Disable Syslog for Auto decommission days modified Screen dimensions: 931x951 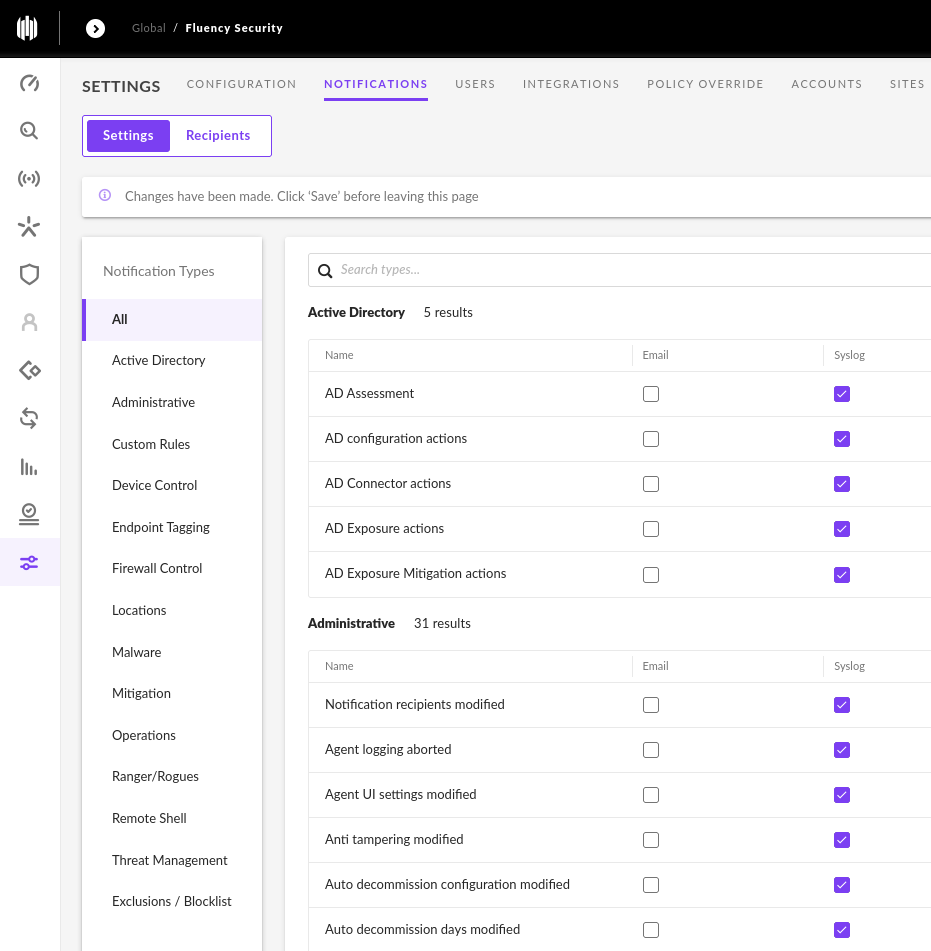(x=842, y=930)
